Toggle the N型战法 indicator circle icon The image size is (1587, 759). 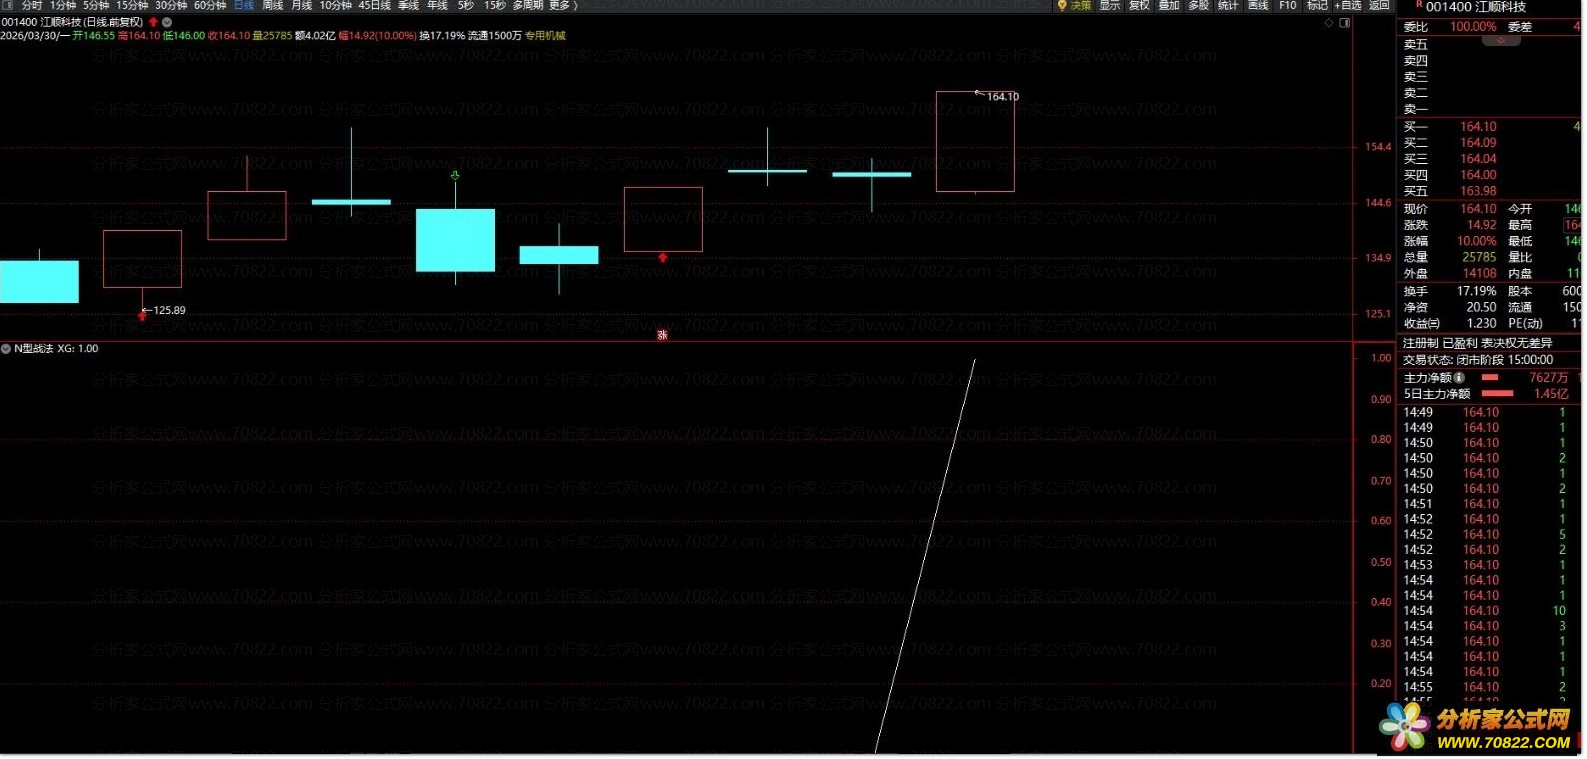(6, 349)
